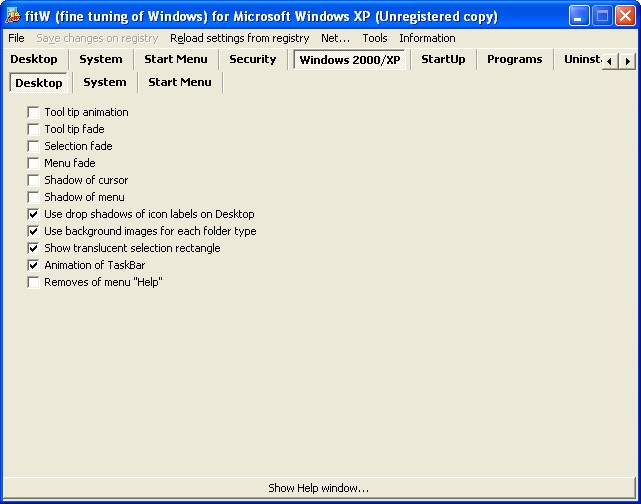Viewport: 641px width, 504px height.
Task: Turn on Shadow of menu
Action: click(x=33, y=197)
